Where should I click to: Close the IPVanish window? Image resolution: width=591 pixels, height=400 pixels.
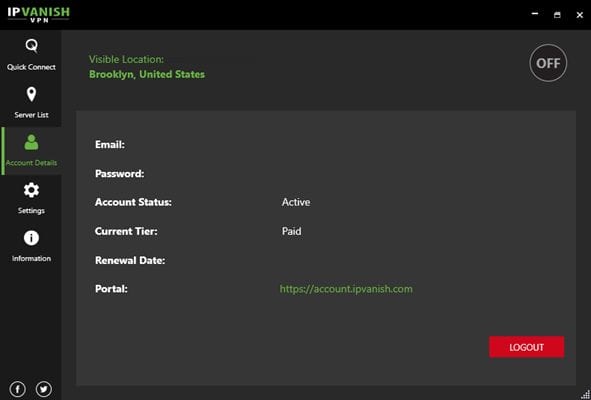click(580, 15)
